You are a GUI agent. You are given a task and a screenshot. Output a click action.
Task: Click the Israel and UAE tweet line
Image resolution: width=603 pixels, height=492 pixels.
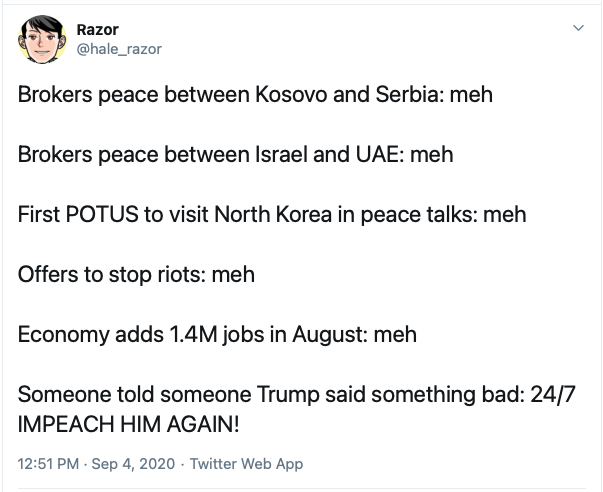235,155
